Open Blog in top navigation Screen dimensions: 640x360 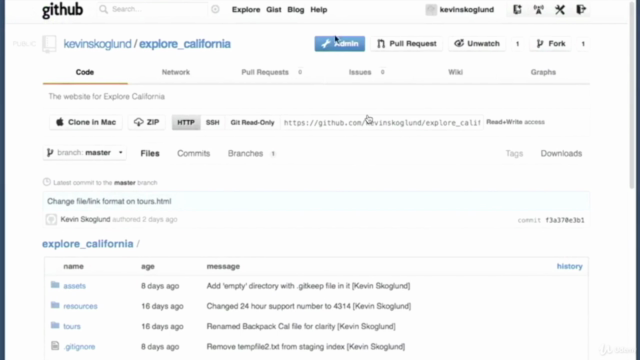(x=296, y=9)
